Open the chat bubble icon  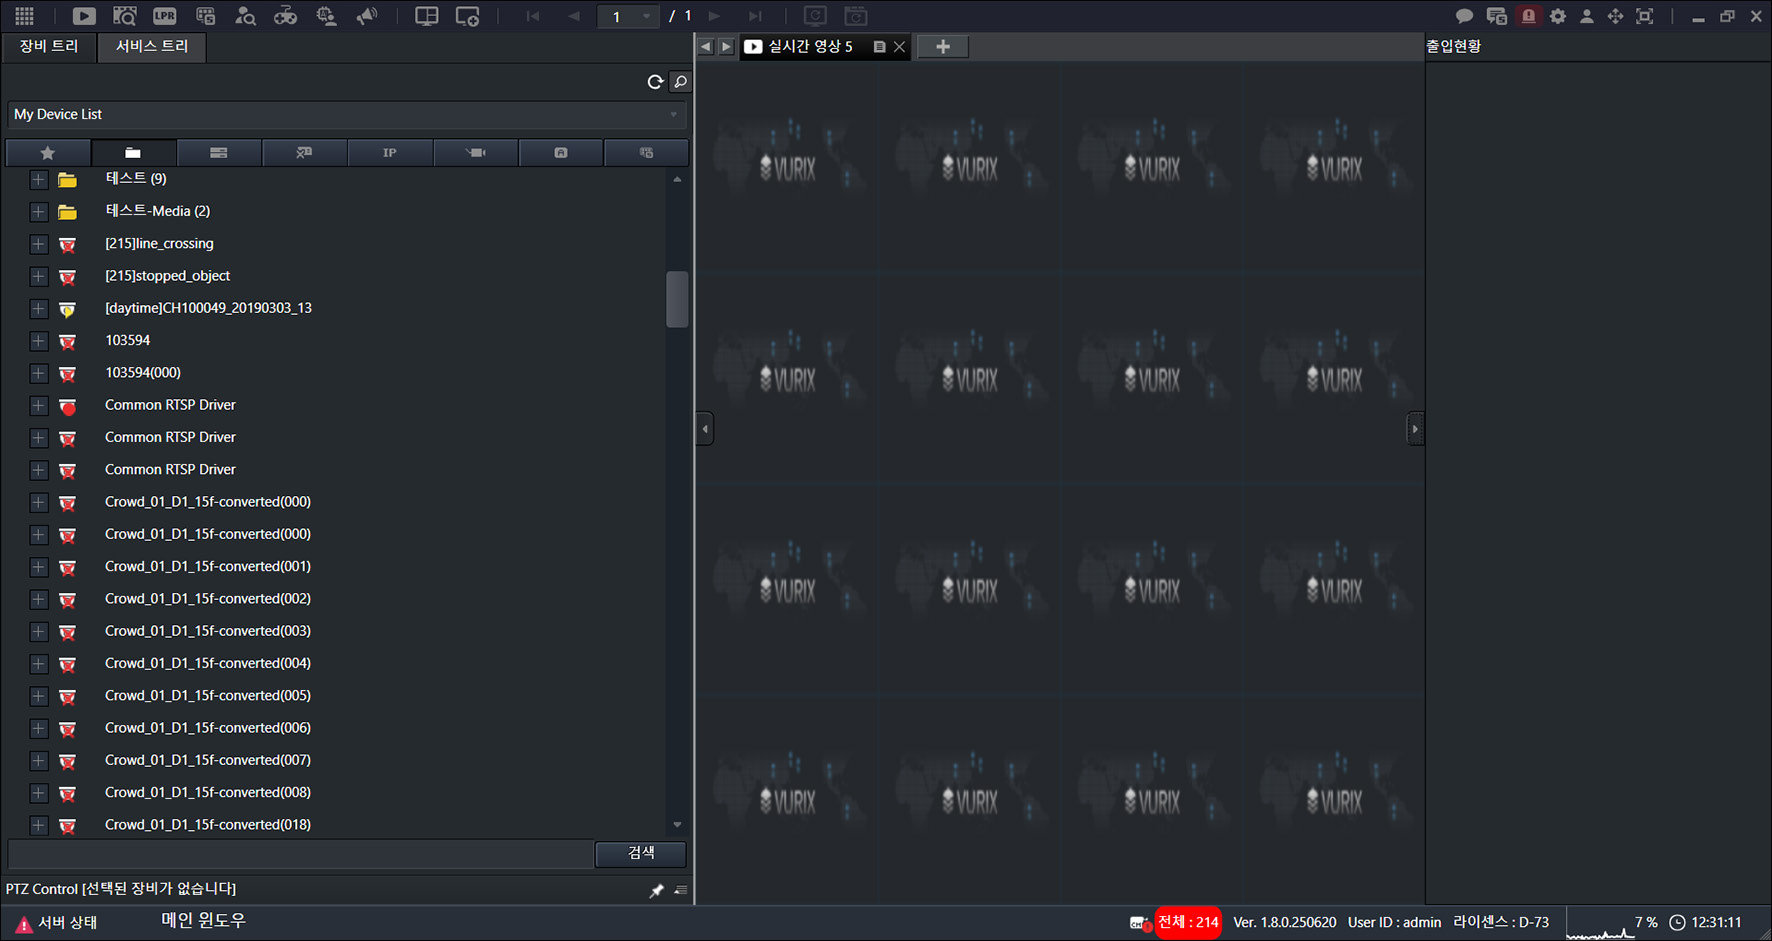click(x=1464, y=16)
